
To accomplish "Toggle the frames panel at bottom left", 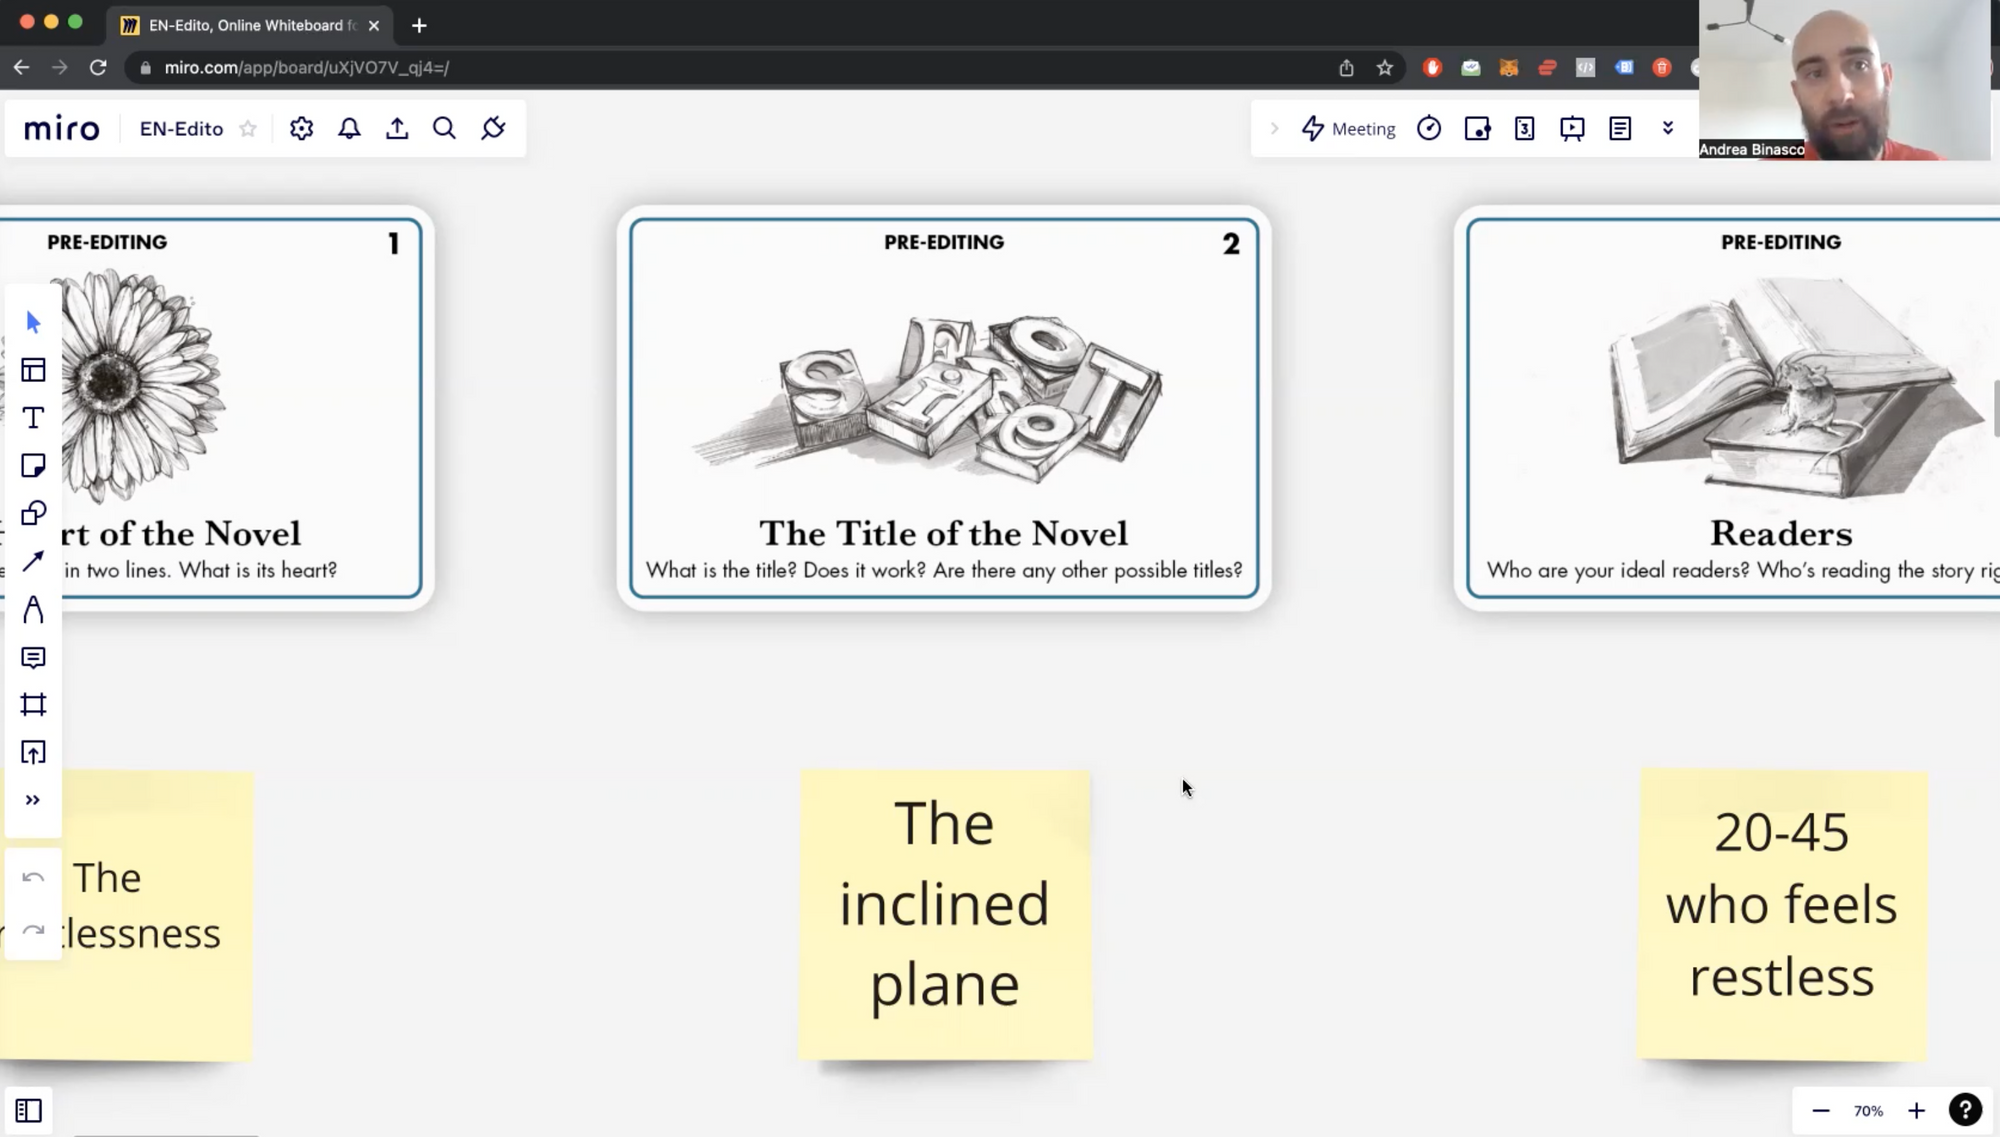I will click(x=28, y=1110).
